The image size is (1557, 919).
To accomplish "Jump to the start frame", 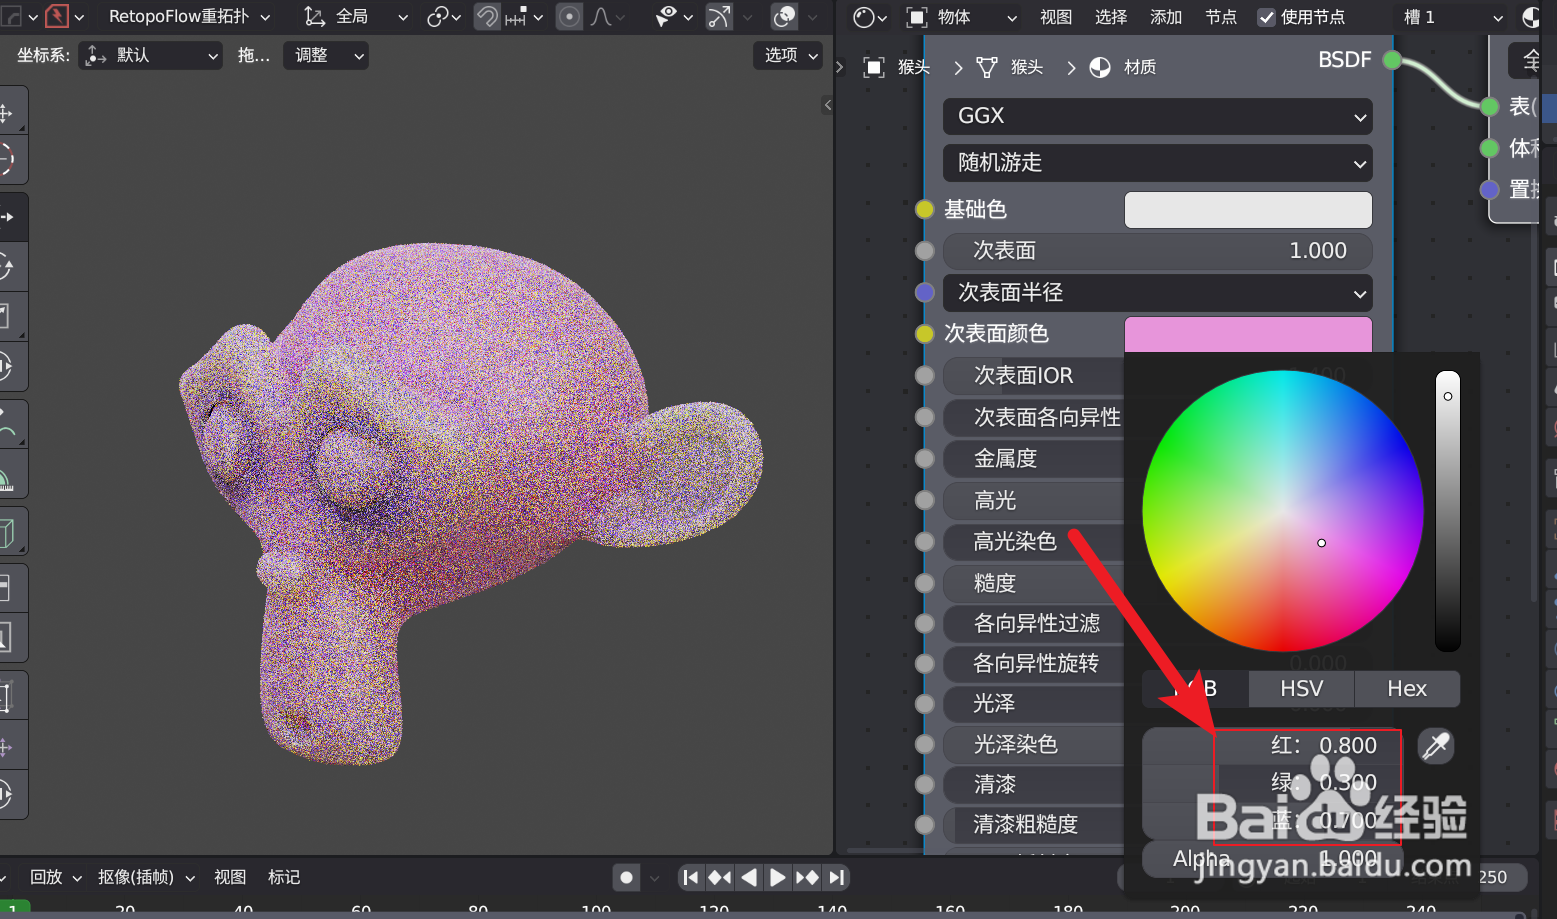I will pyautogui.click(x=691, y=878).
